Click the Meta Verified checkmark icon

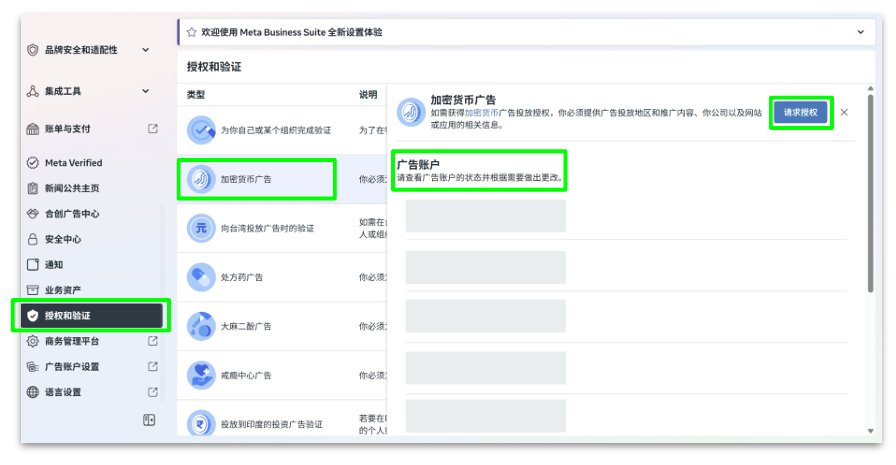coord(33,163)
